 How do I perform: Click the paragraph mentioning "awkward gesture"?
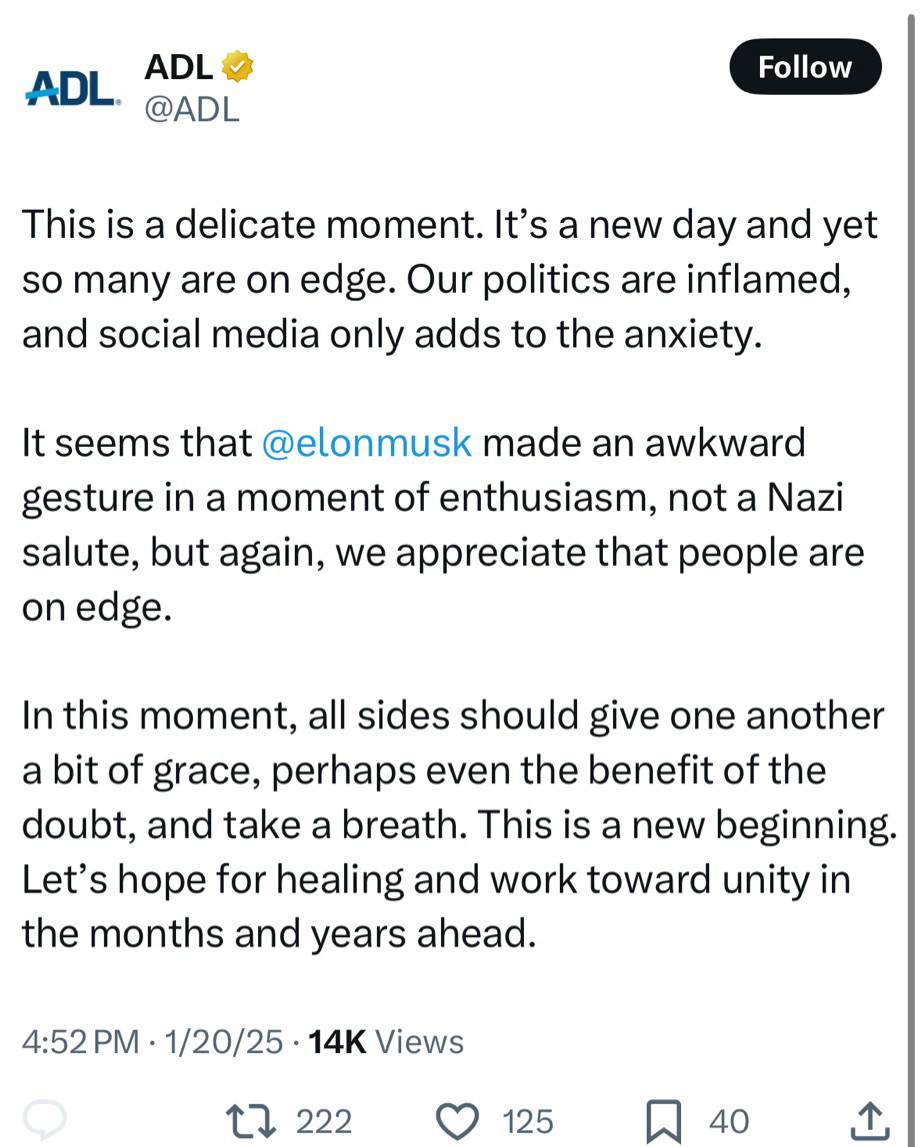pyautogui.click(x=442, y=525)
